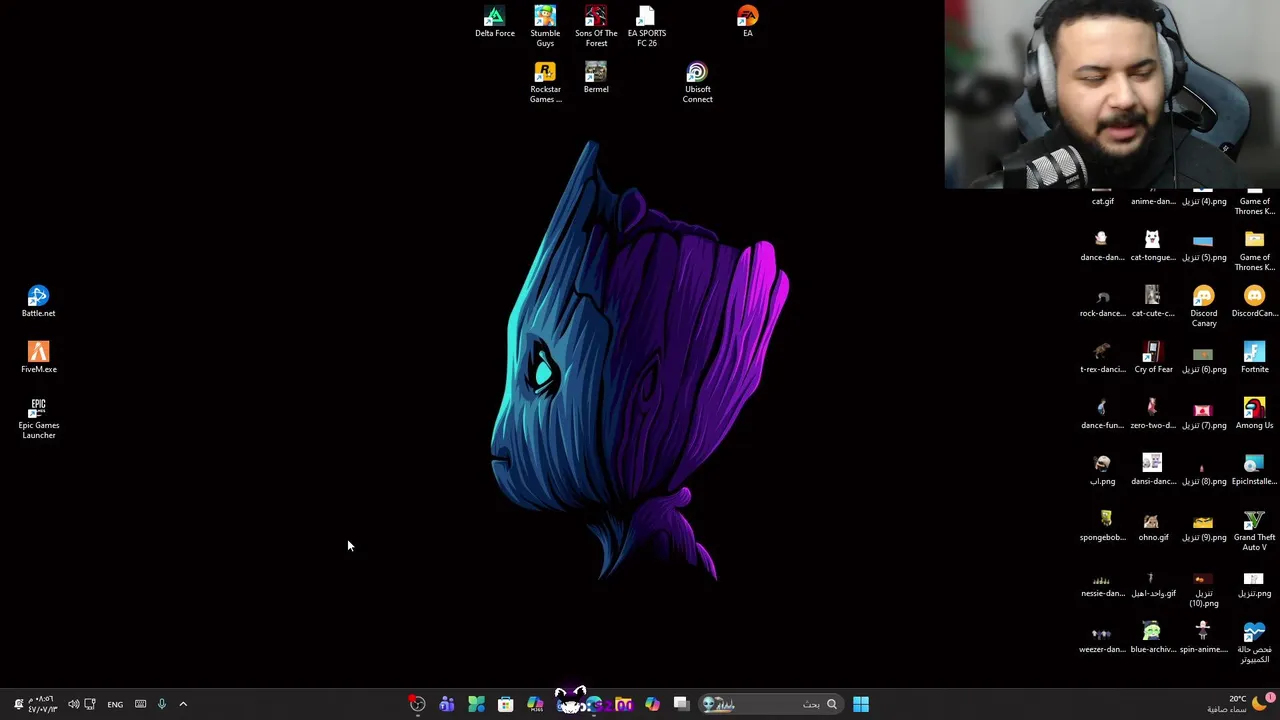Select the spongebob gif desktop file
Viewport: 1280px width, 720px height.
pos(1102,526)
